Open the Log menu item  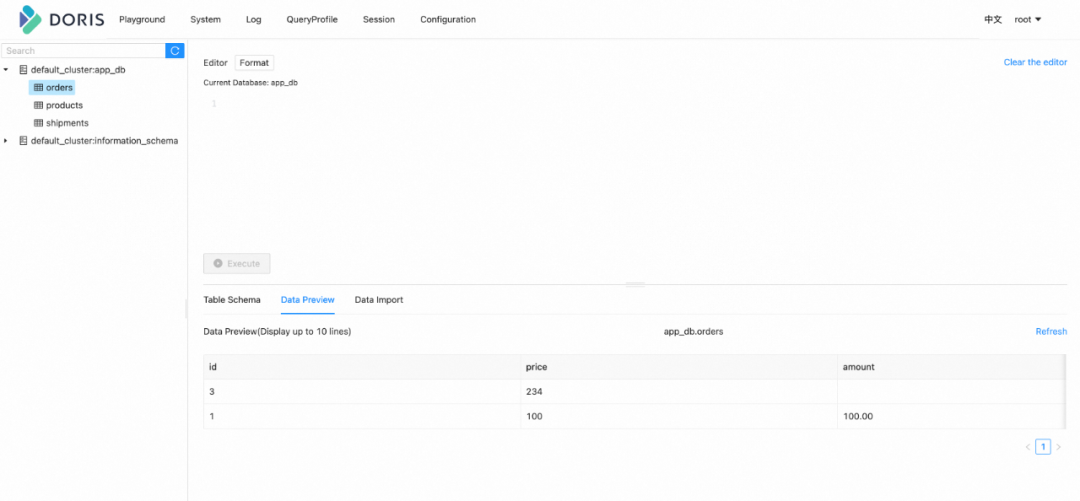253,19
